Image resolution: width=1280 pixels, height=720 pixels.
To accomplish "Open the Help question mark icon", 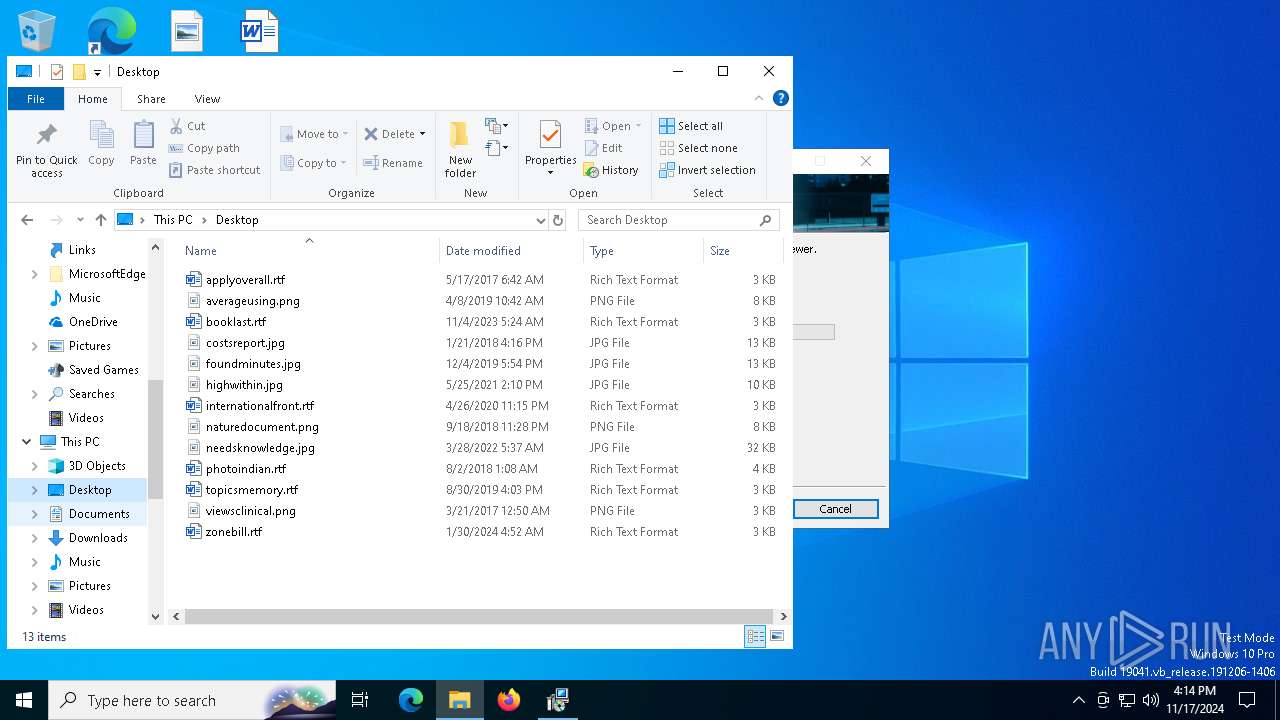I will coord(781,98).
